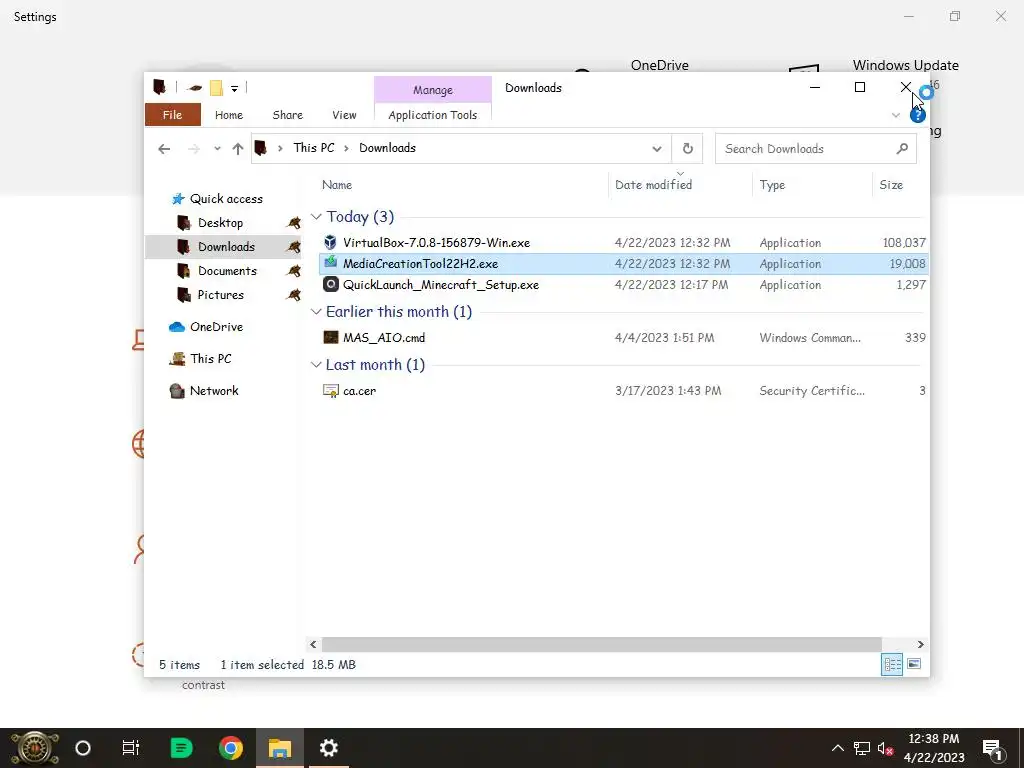Open Task View on the taskbar

(x=131, y=748)
